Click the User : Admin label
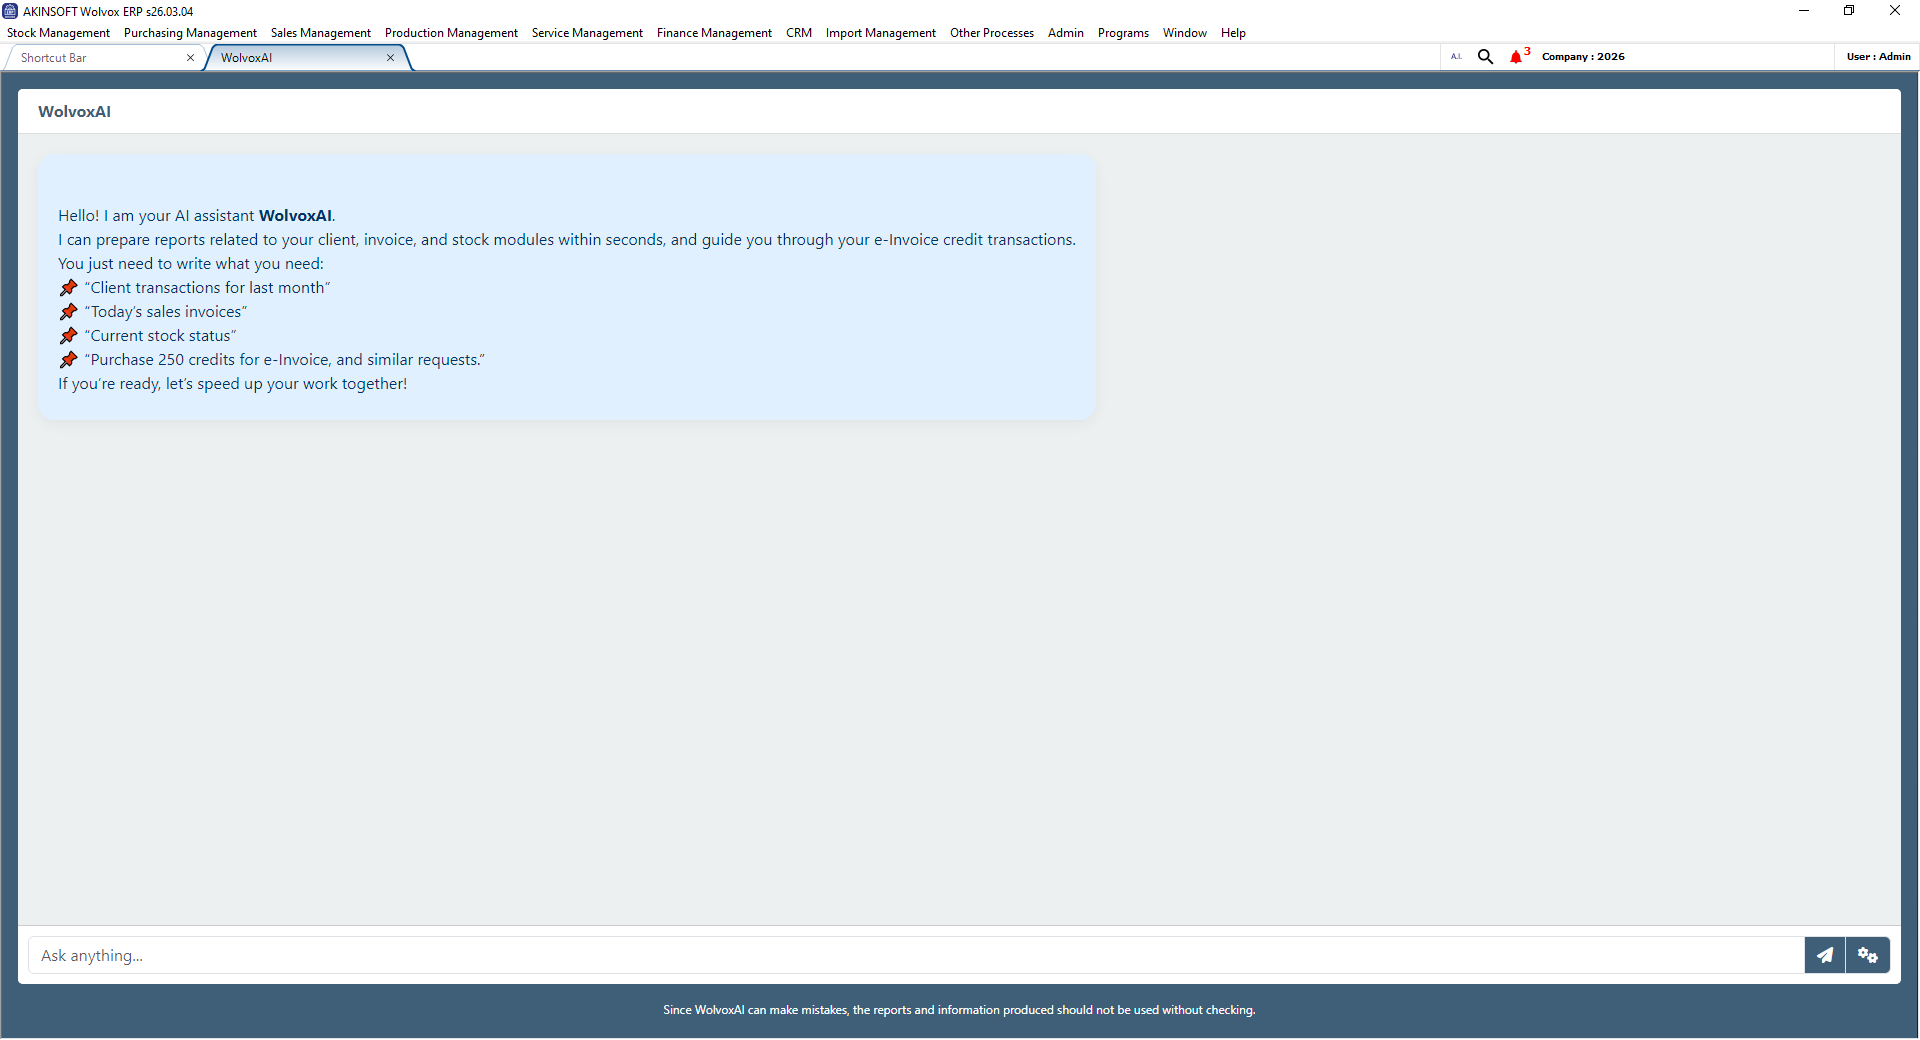 click(1878, 57)
